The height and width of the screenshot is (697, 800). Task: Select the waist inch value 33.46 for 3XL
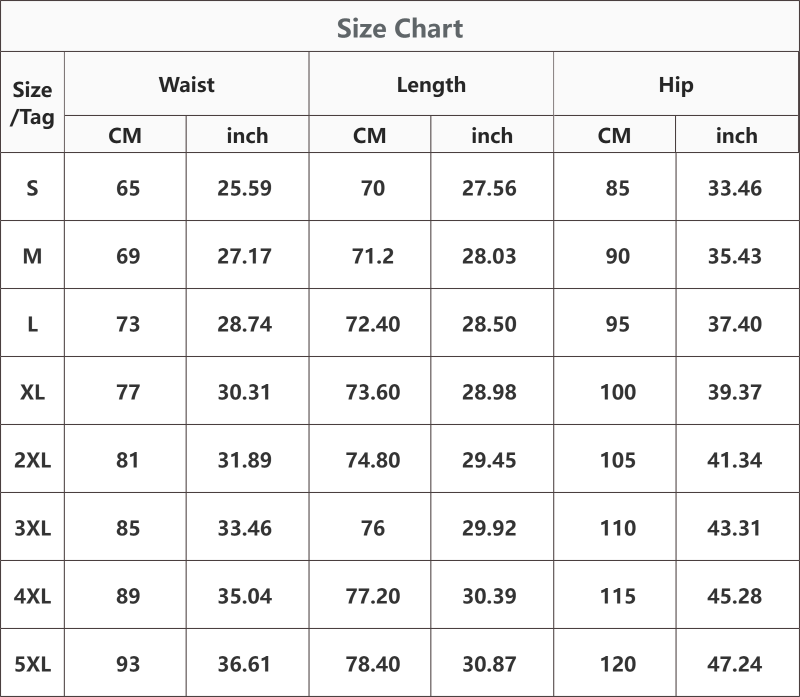(x=244, y=528)
